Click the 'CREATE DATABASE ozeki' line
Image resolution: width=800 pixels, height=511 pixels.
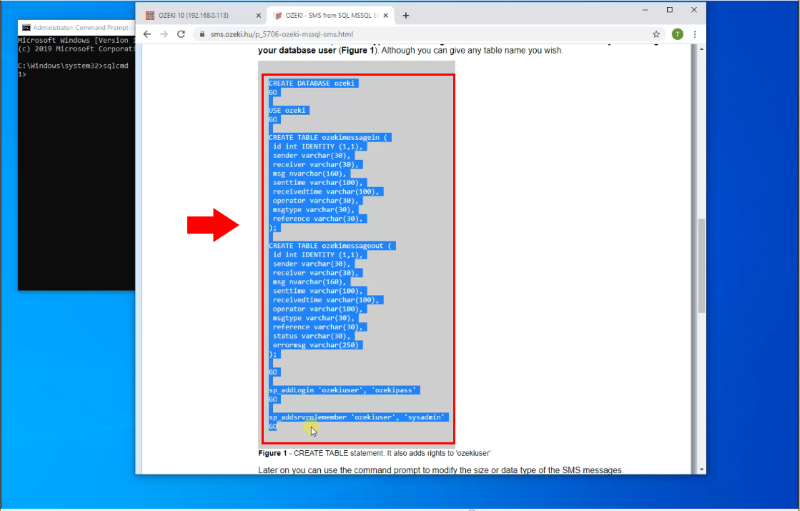coord(314,83)
